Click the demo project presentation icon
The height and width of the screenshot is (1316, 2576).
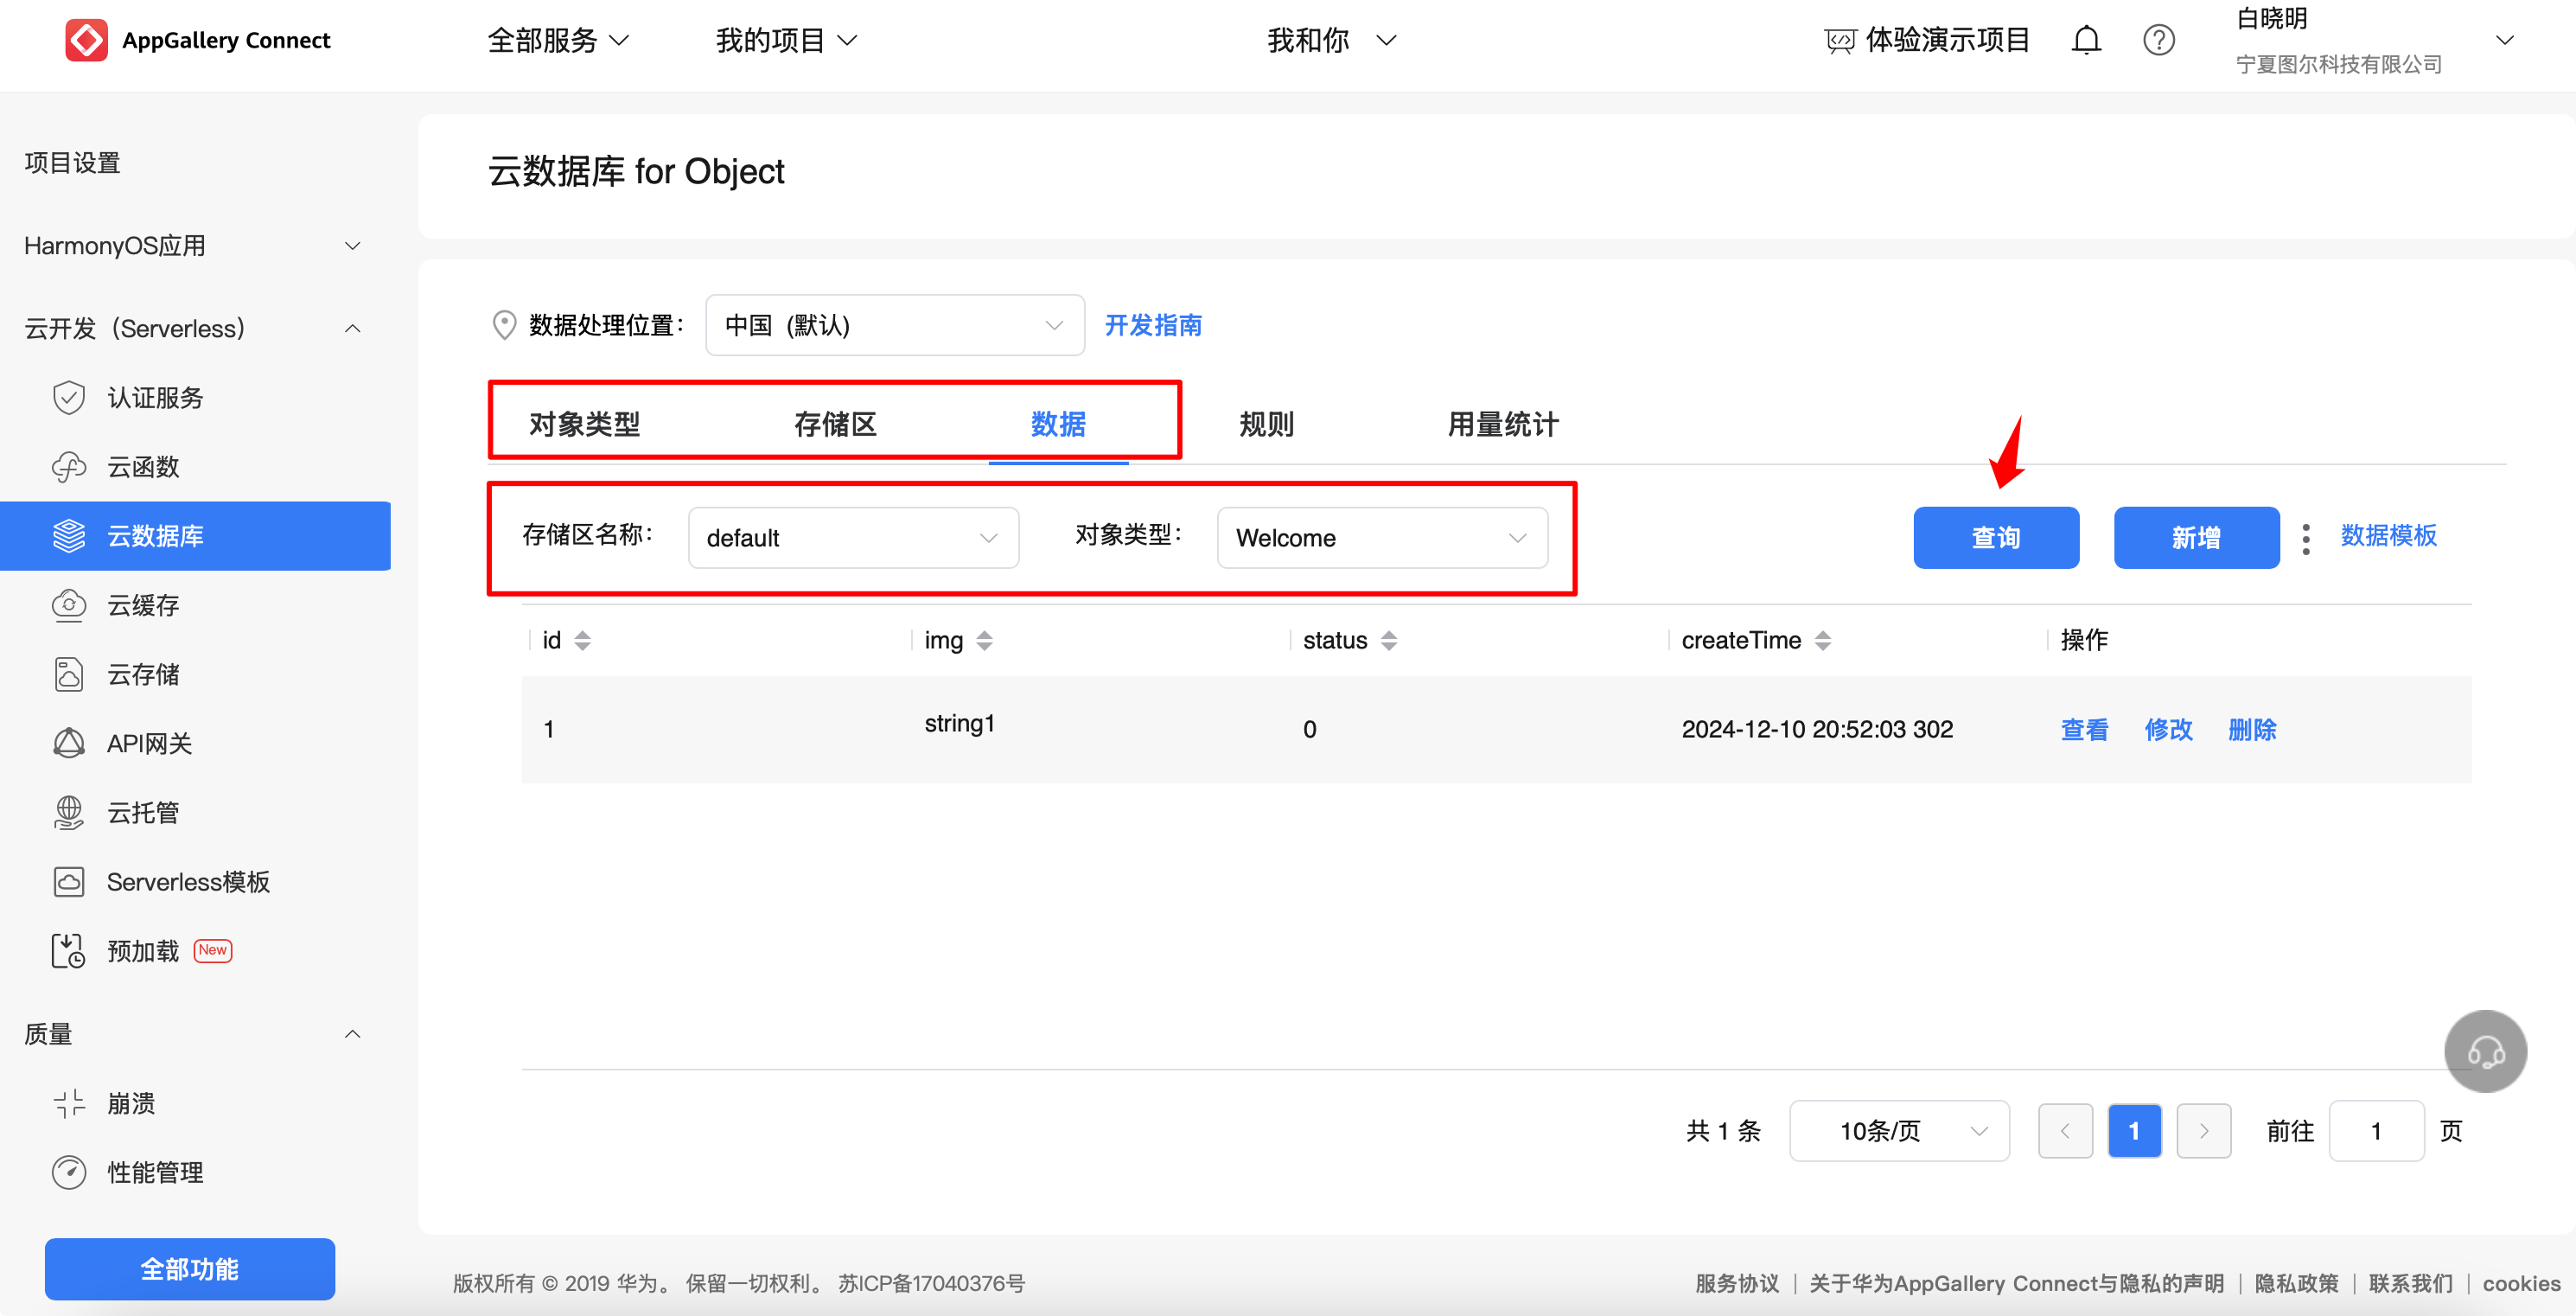[1840, 41]
